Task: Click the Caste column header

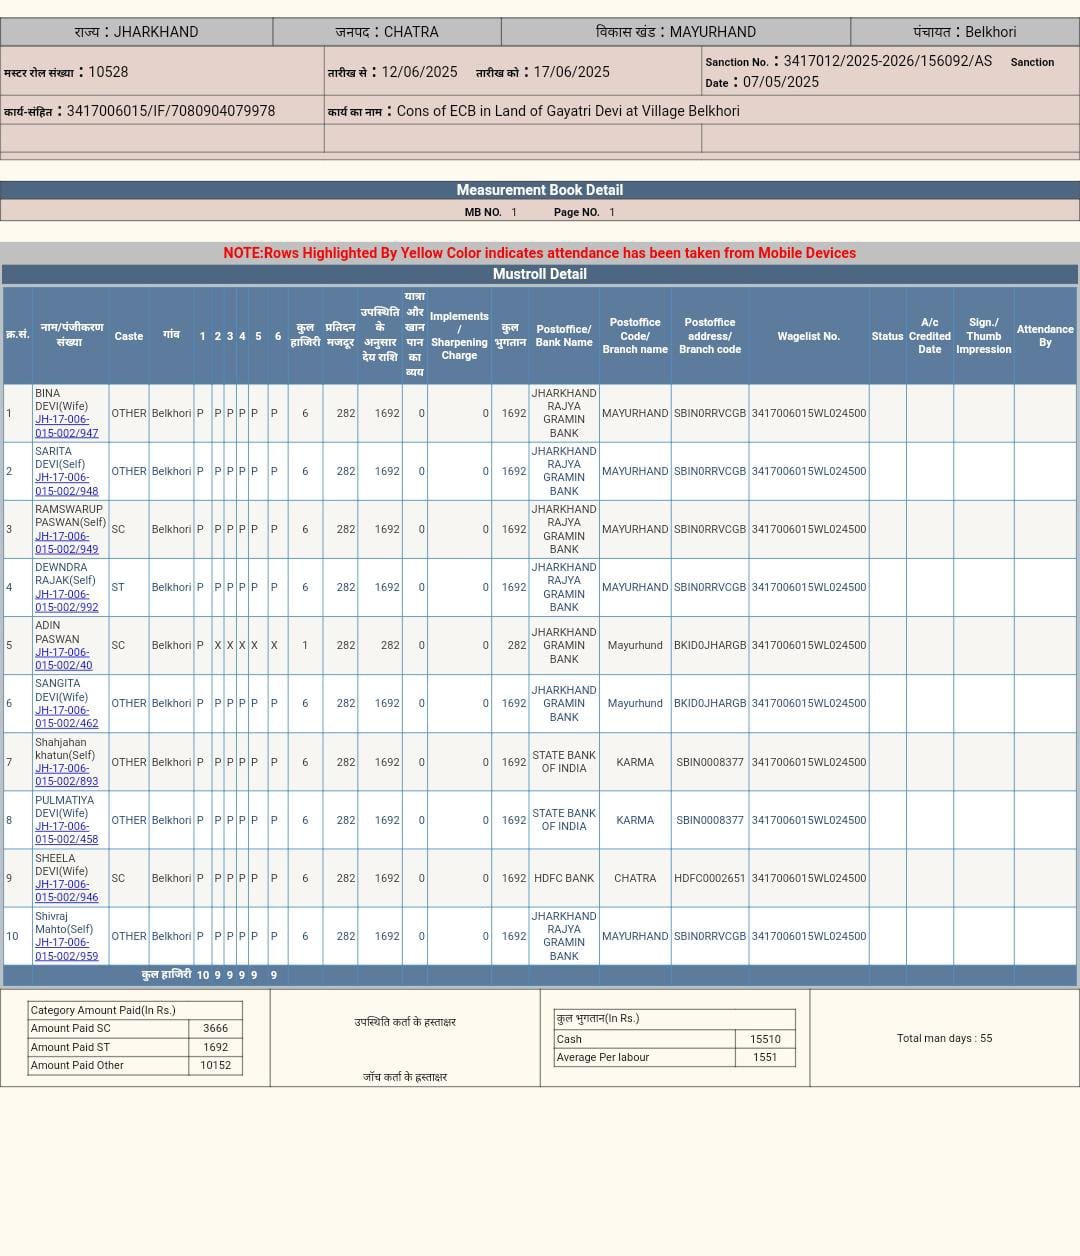Action: click(x=129, y=336)
